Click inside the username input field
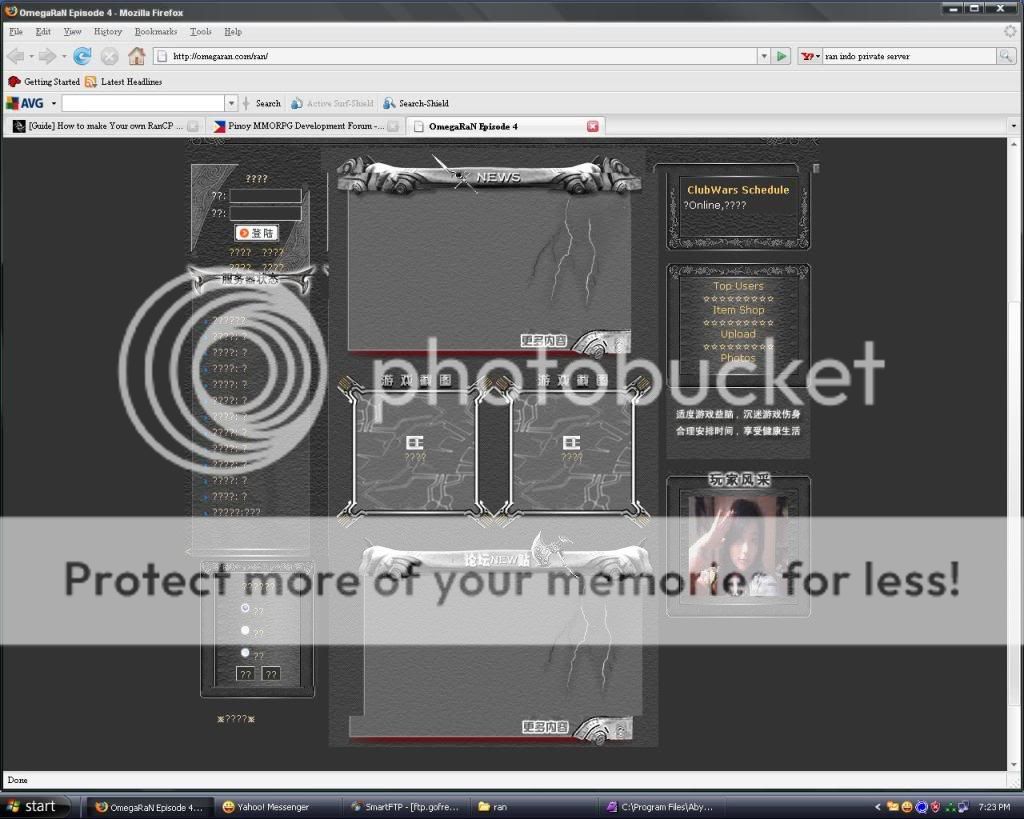The width and height of the screenshot is (1024, 819). coord(264,196)
